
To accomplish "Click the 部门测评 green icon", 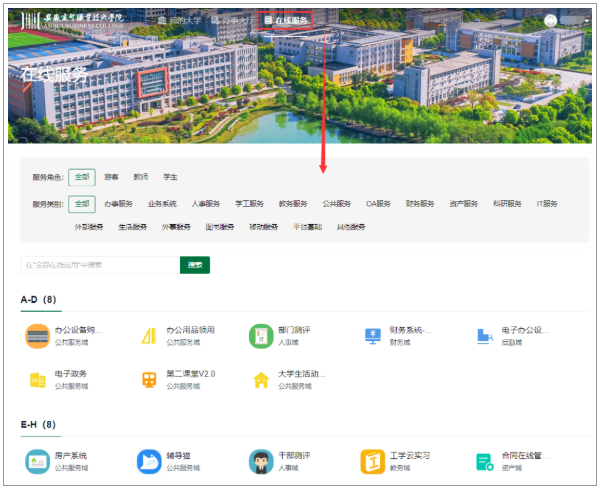I will (x=261, y=336).
